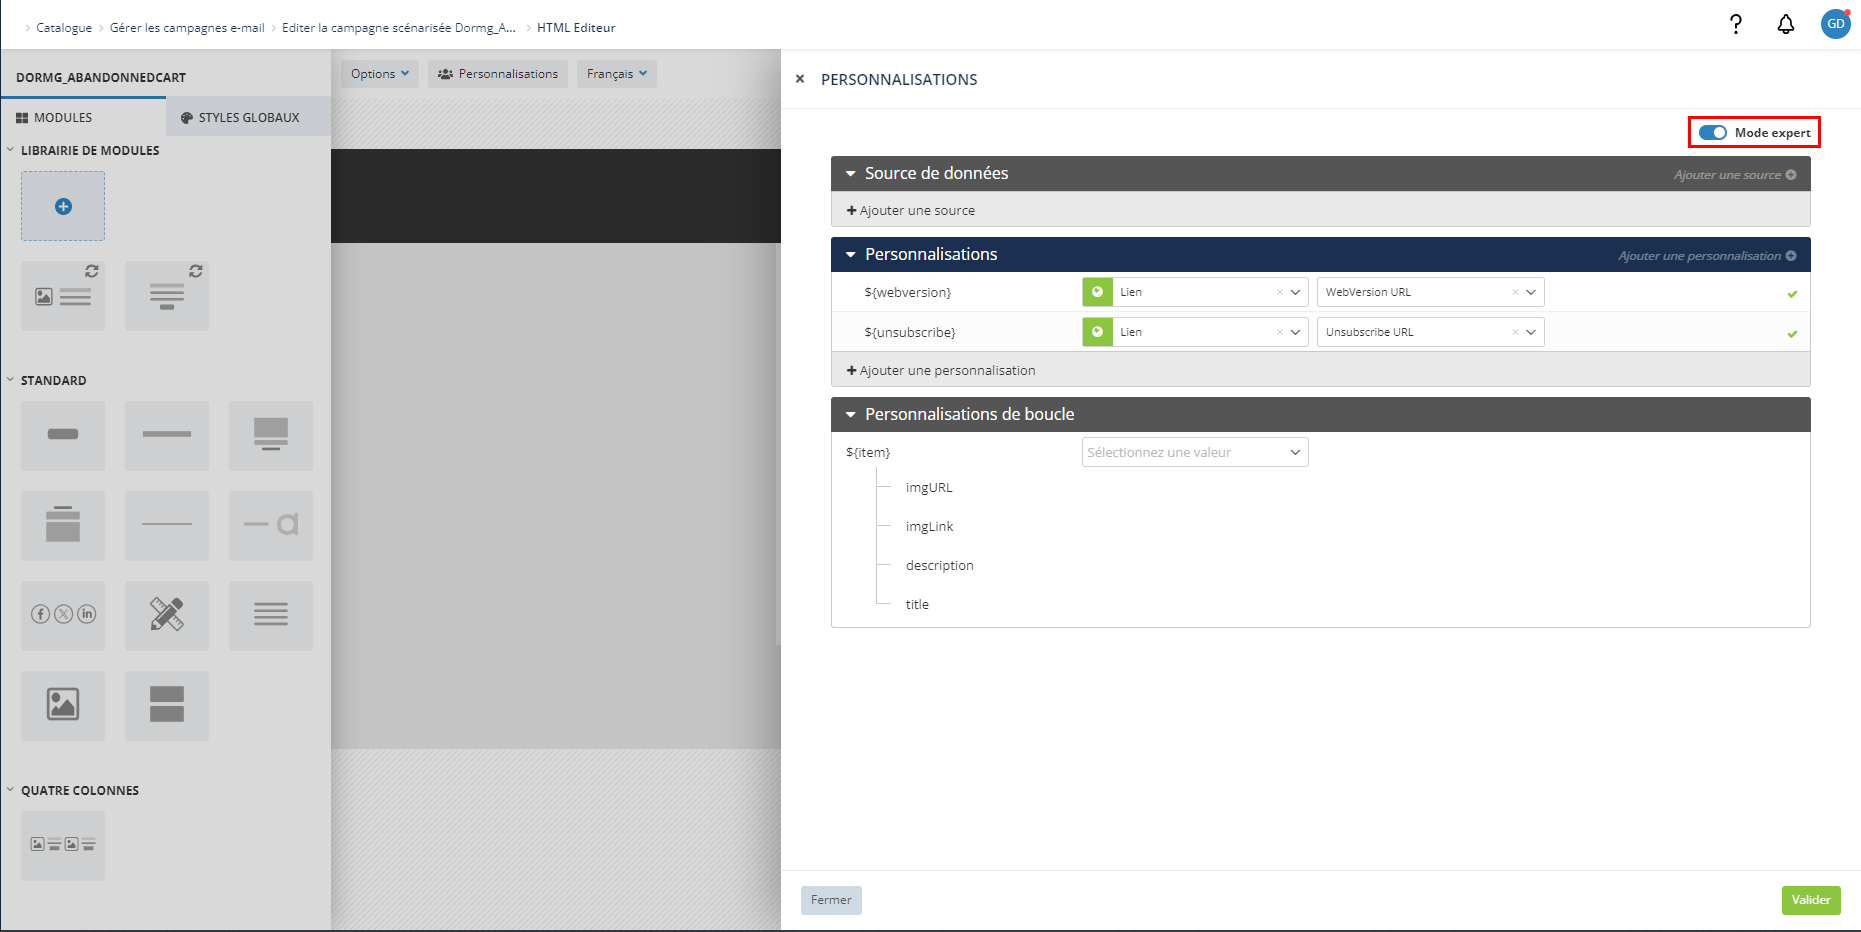Switch to the Modules tab

coord(83,117)
